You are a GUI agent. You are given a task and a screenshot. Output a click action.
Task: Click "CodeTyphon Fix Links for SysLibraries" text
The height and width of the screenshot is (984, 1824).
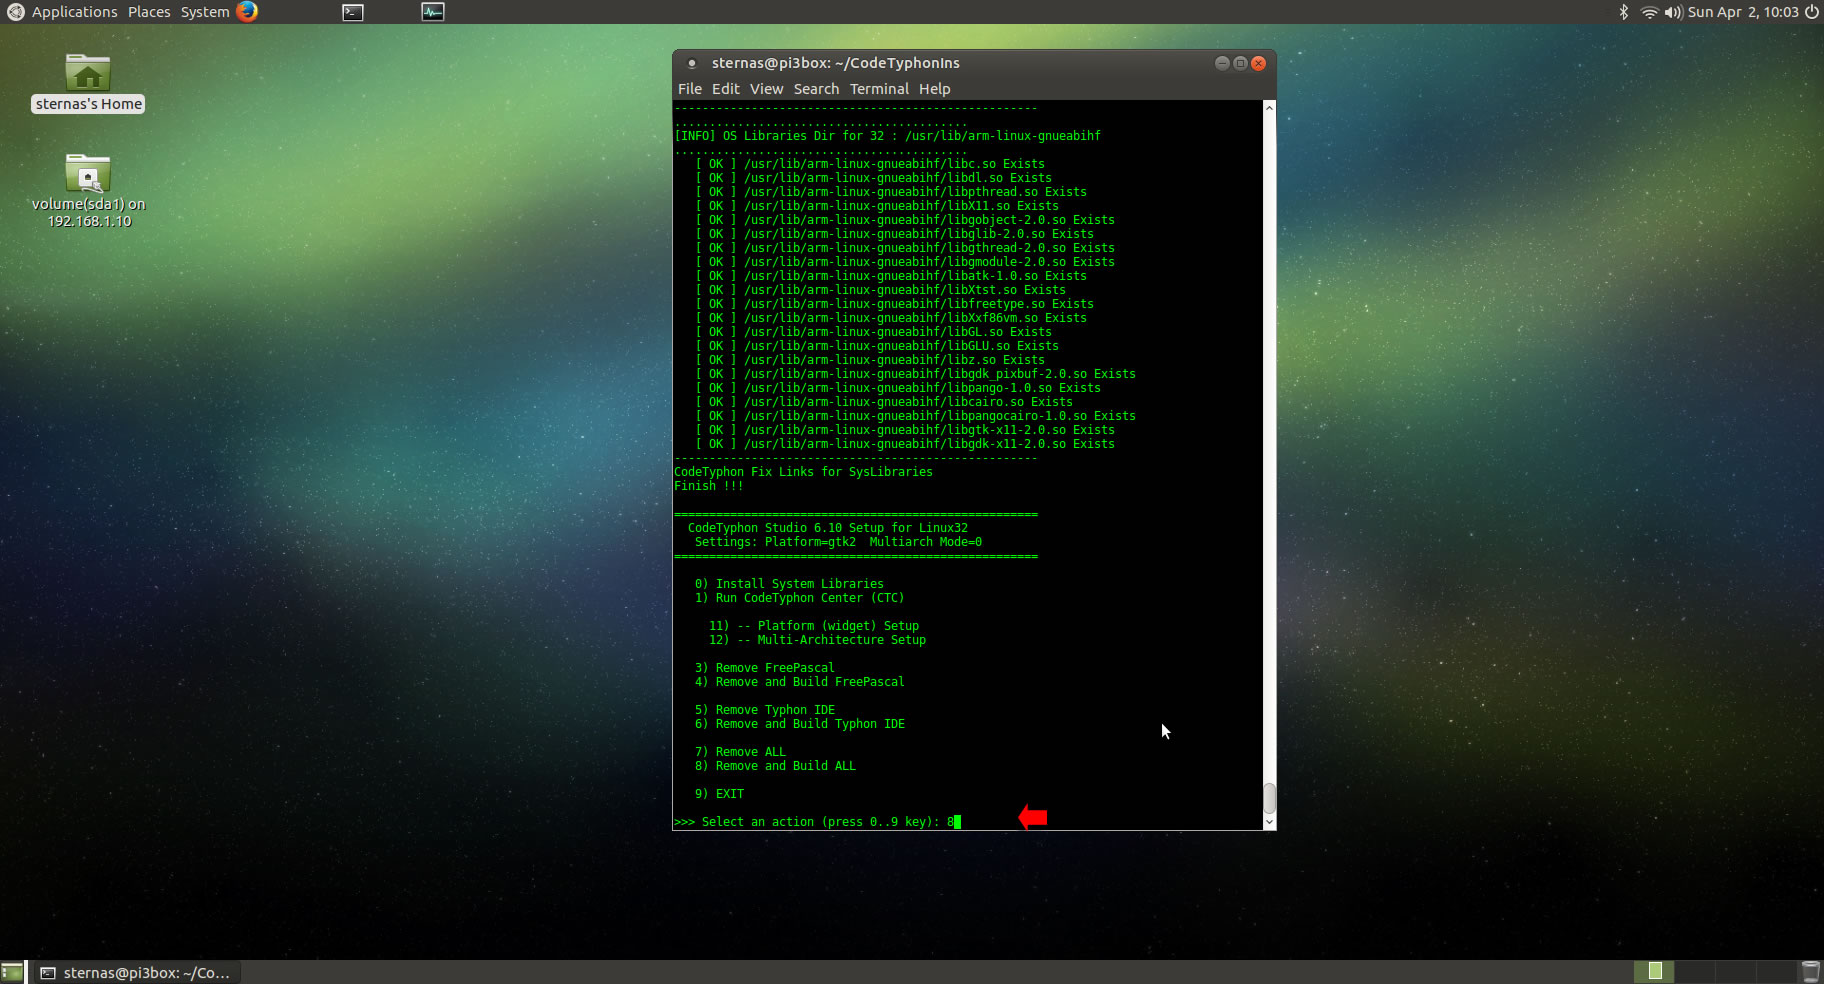(803, 472)
